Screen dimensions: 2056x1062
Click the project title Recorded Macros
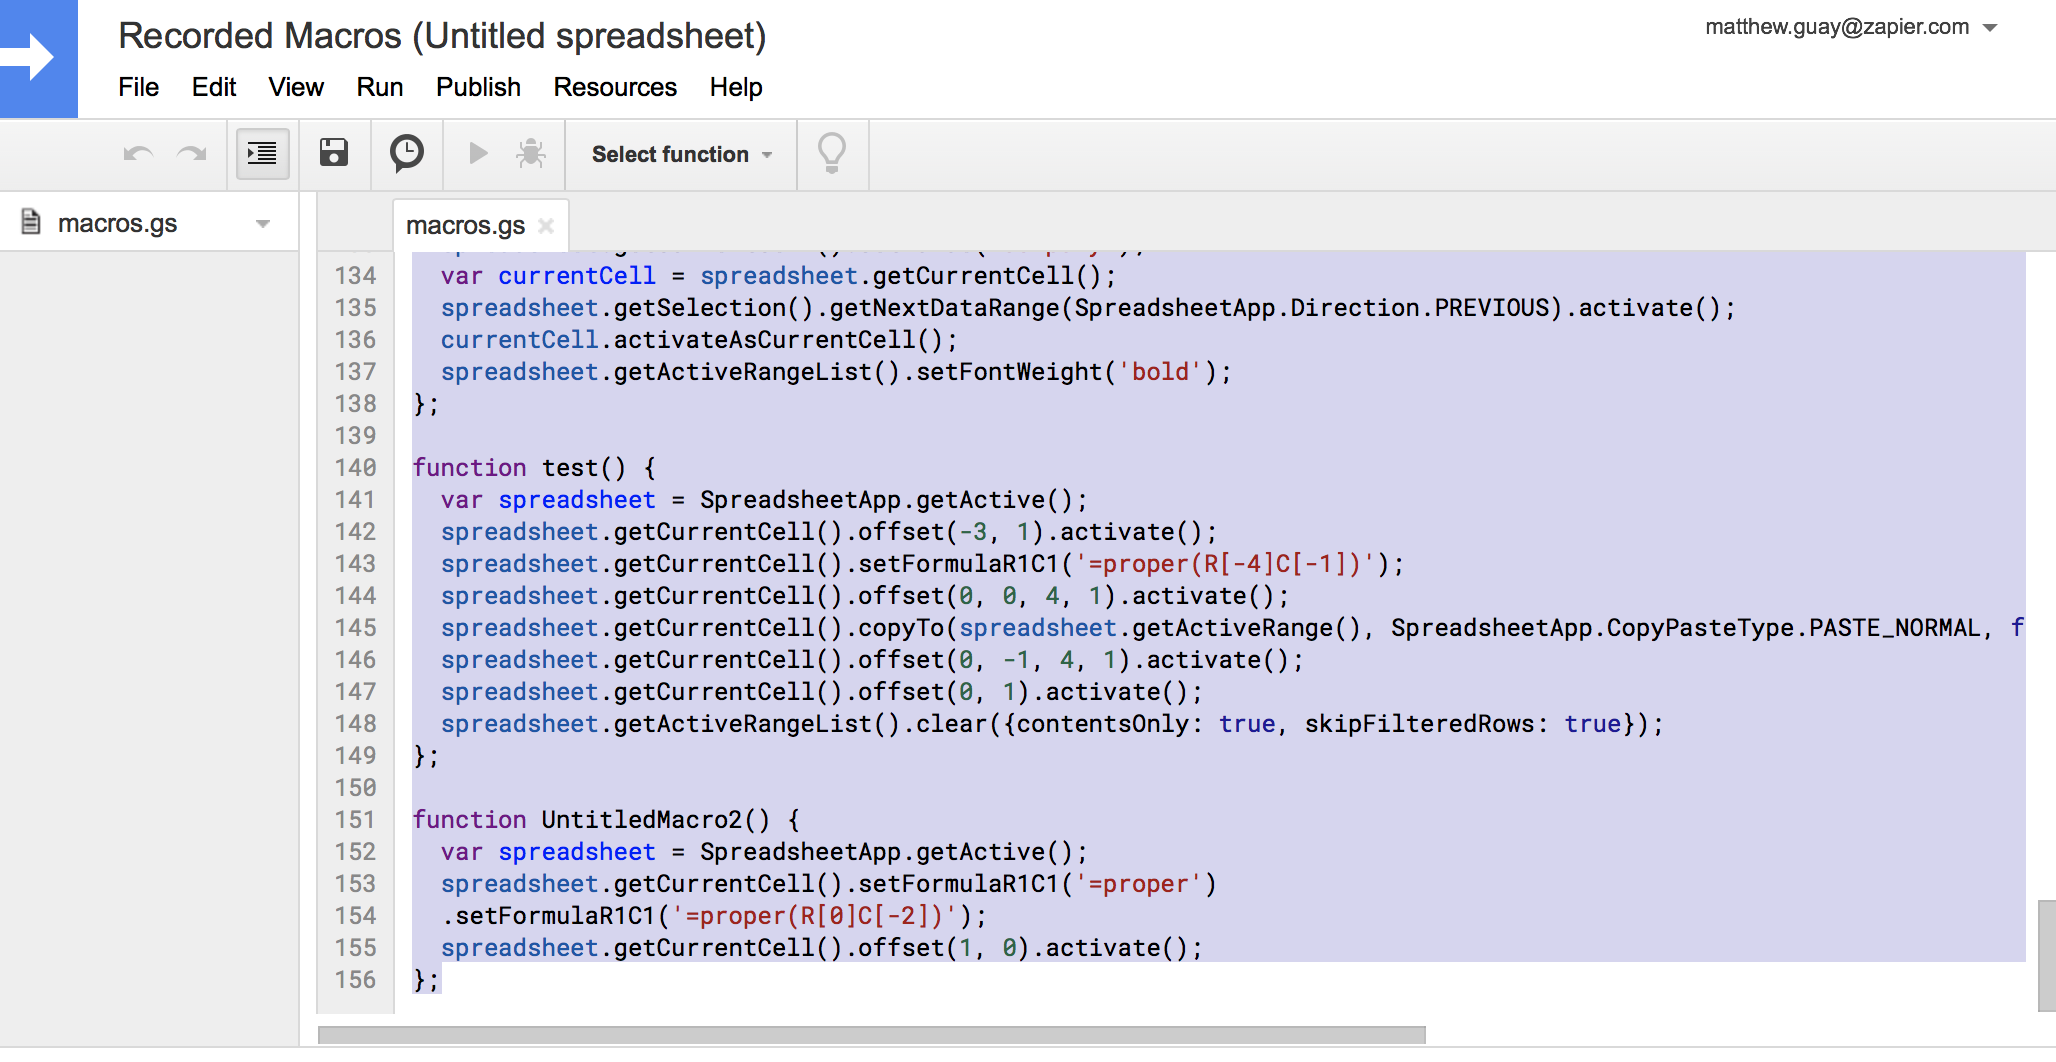(x=442, y=36)
